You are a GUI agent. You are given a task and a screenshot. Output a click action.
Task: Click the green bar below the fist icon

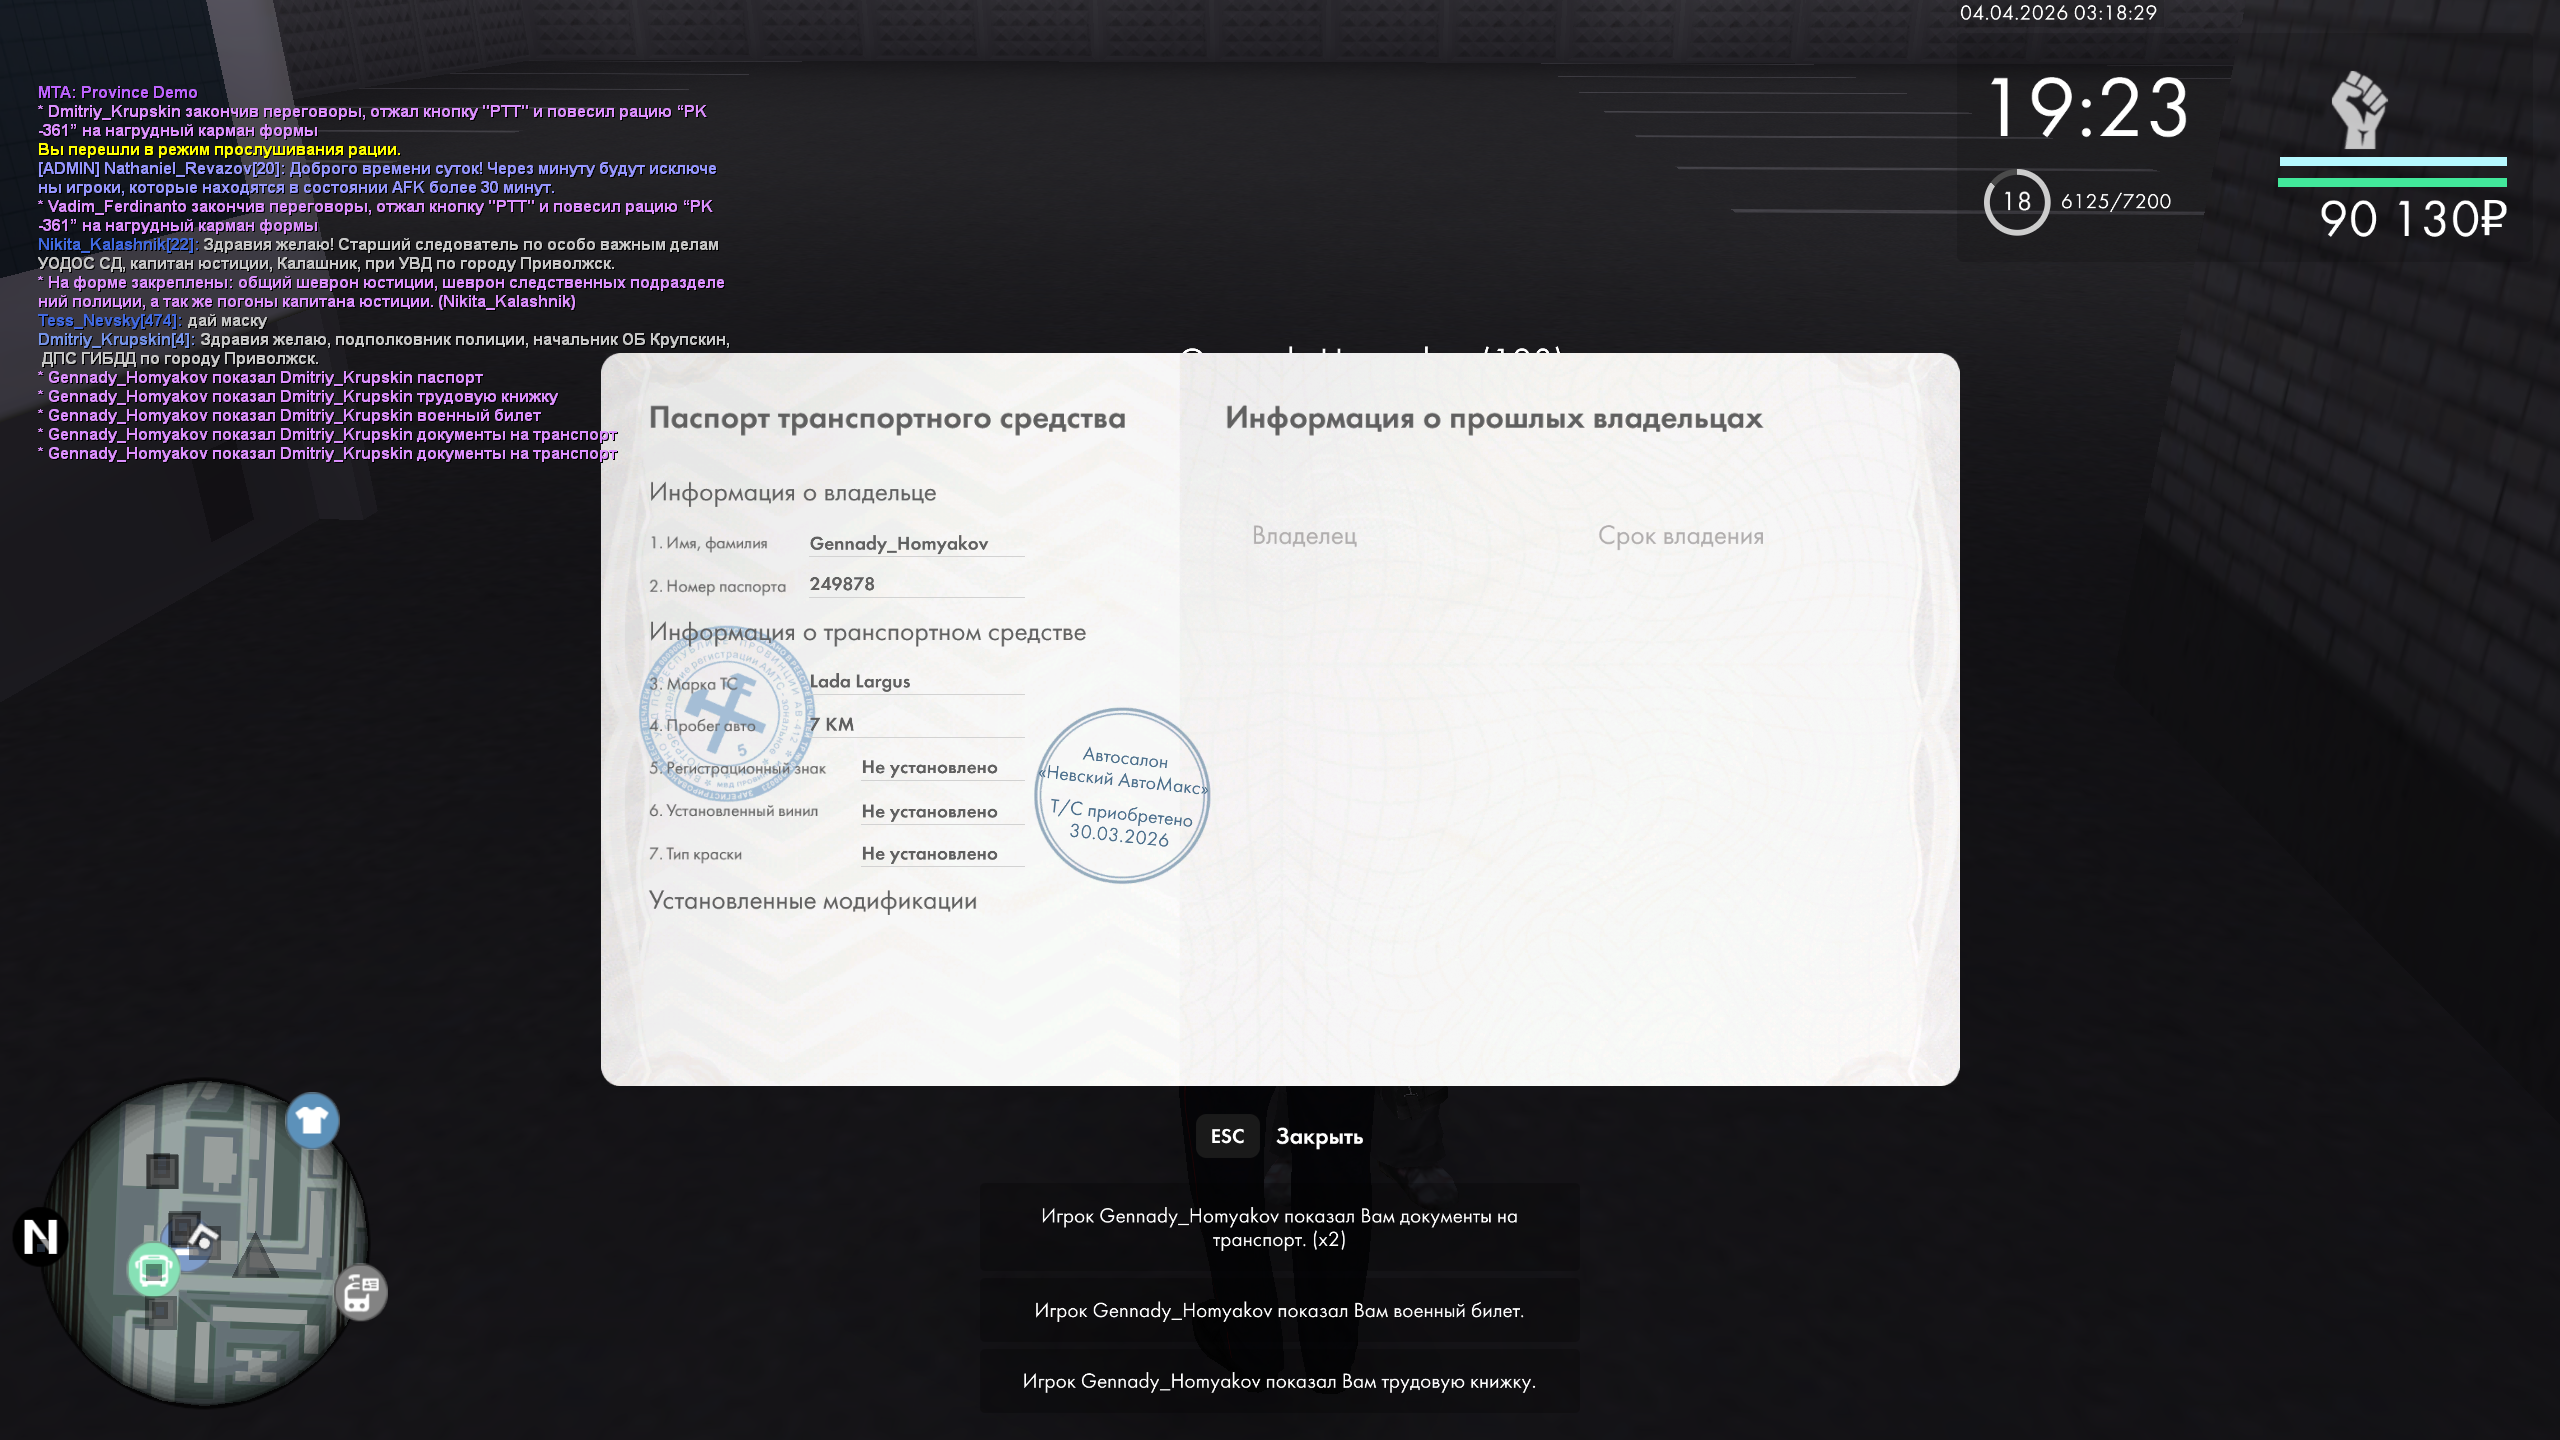(x=2392, y=183)
